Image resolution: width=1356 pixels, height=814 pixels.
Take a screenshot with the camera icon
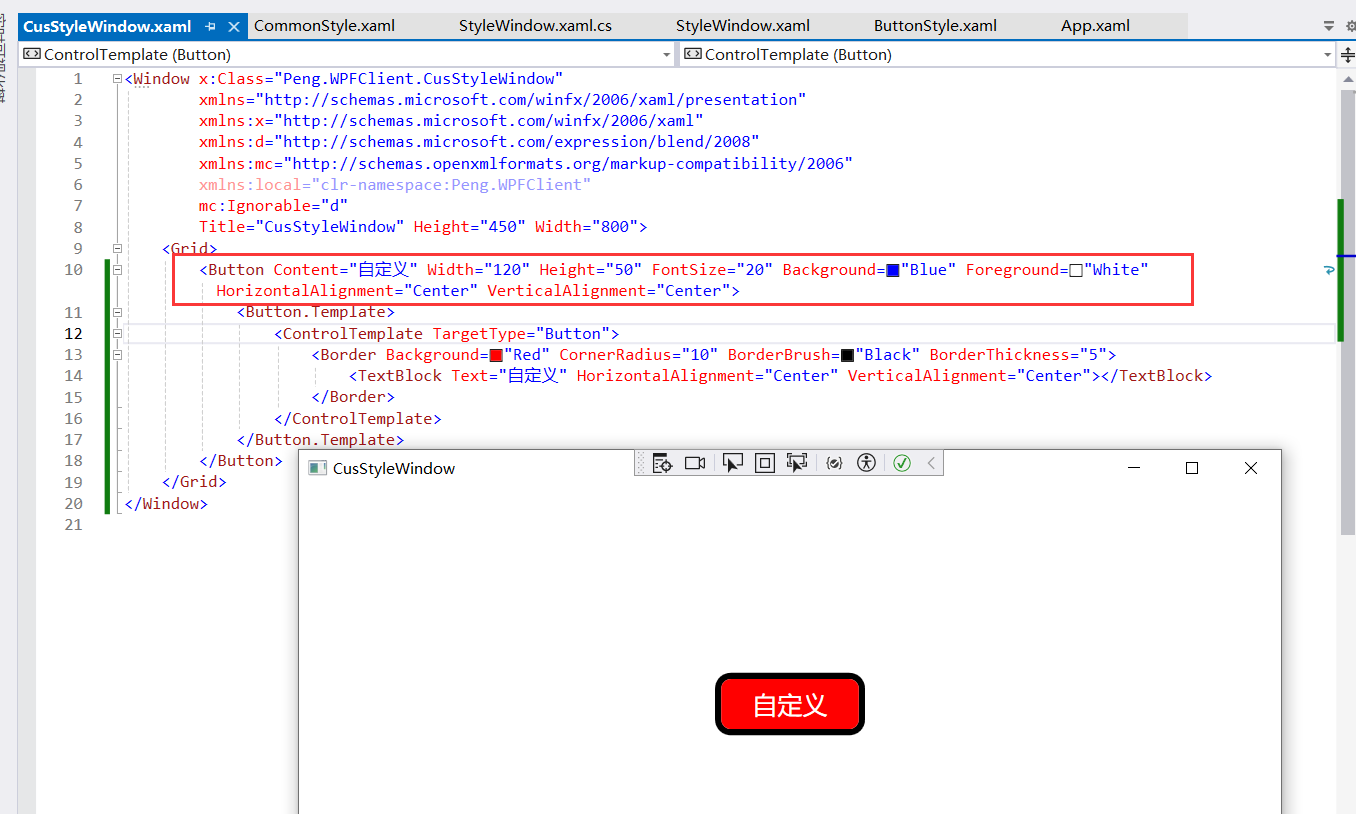click(x=695, y=462)
